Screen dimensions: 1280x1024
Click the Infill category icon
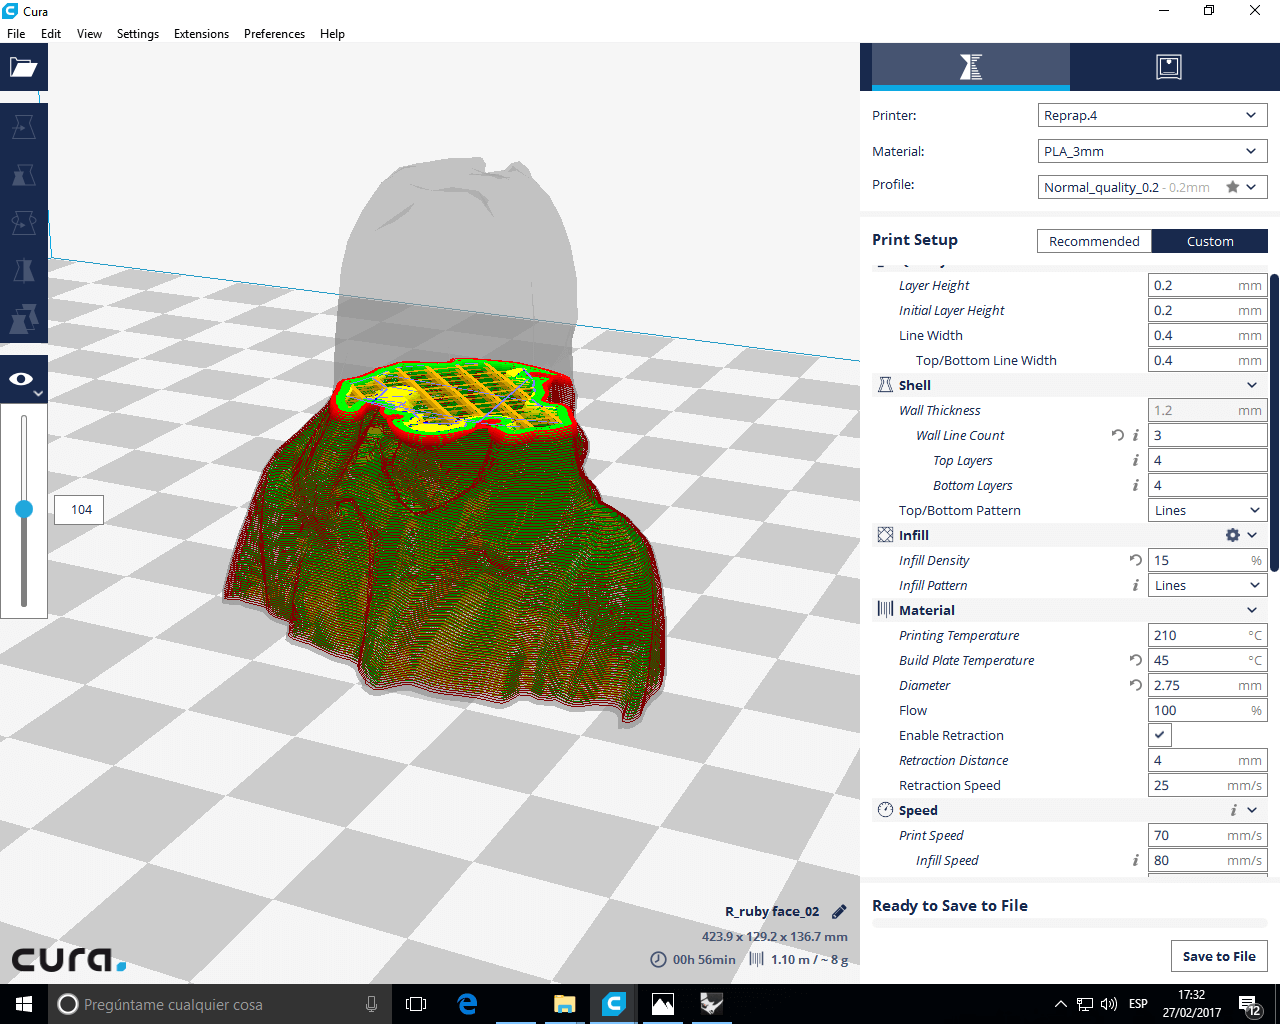coord(885,535)
